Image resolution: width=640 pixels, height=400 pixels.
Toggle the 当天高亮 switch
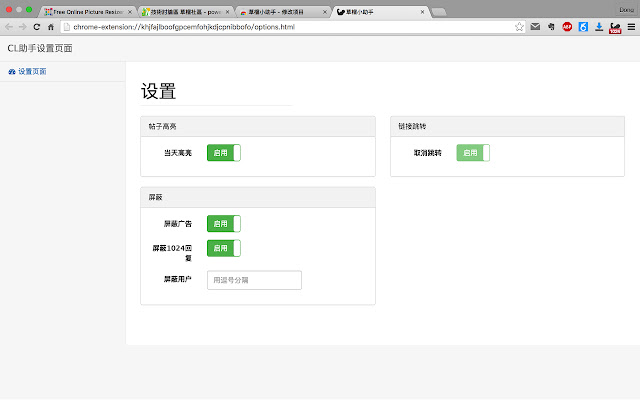pos(224,153)
